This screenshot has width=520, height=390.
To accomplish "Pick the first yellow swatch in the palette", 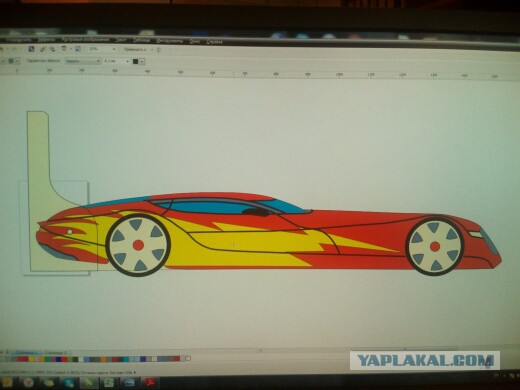I will tap(31, 359).
